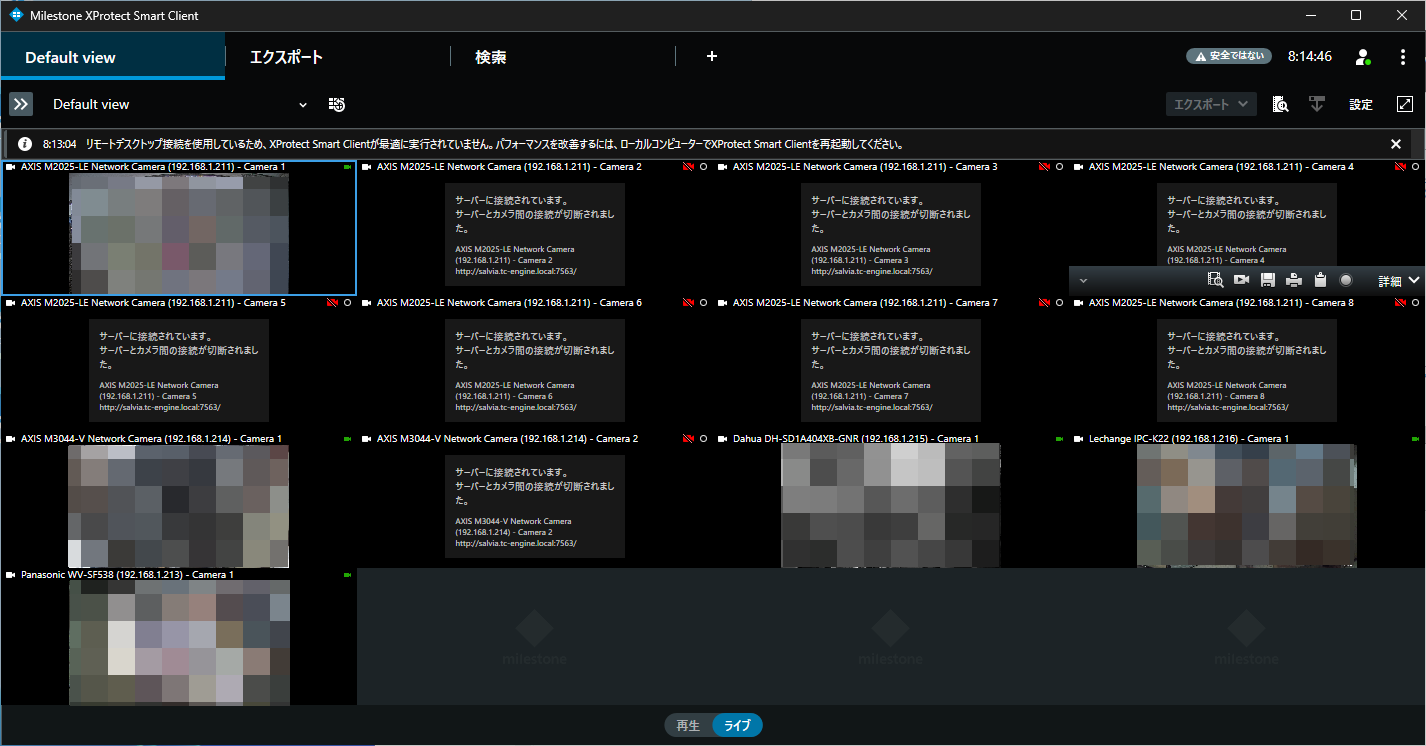
Task: Click the print icon in camera toolbar
Action: click(x=1294, y=280)
